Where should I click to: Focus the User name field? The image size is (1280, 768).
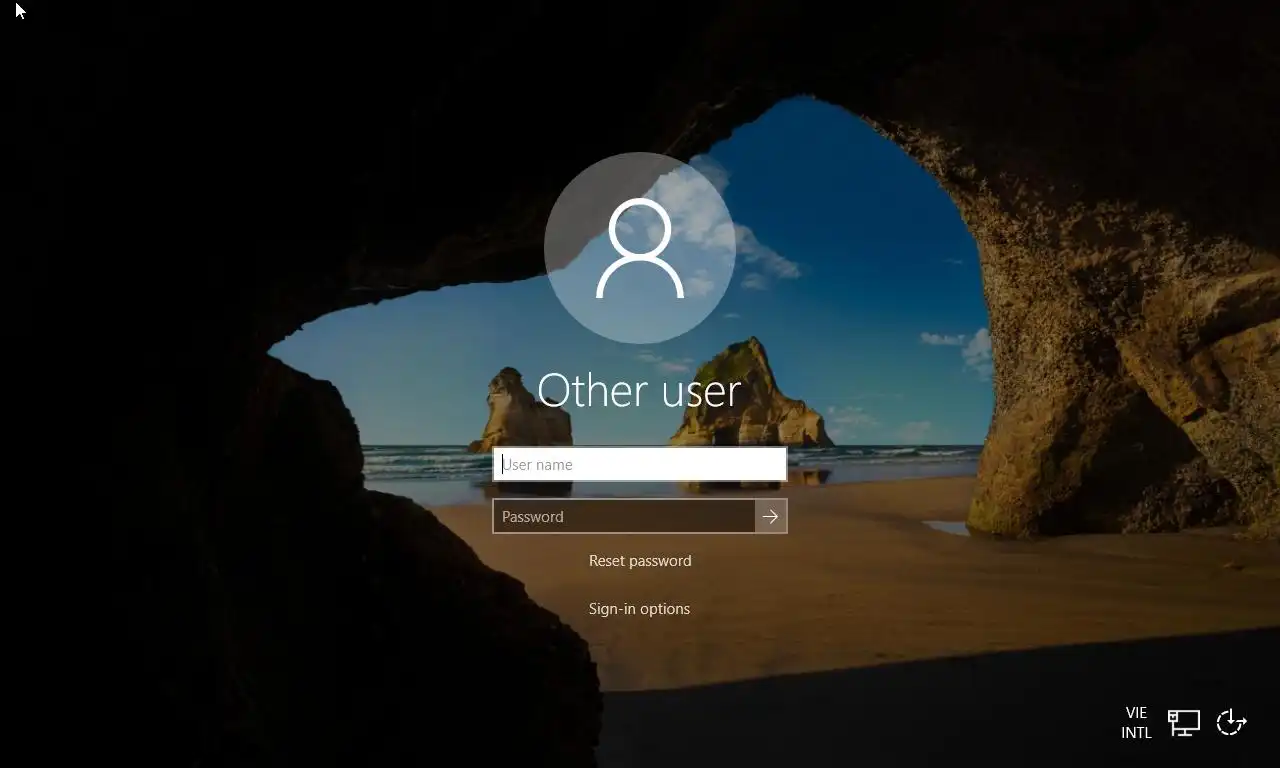pos(640,464)
